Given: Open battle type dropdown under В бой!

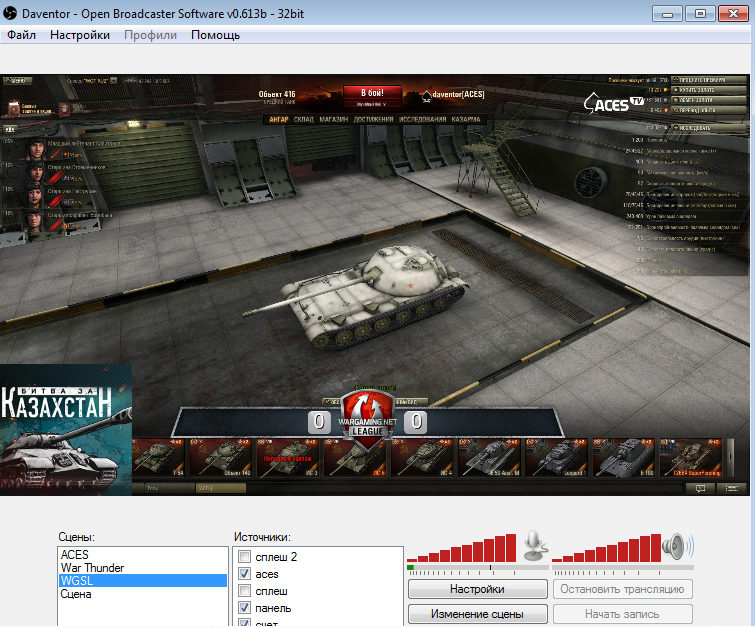Looking at the screenshot, I should [372, 104].
